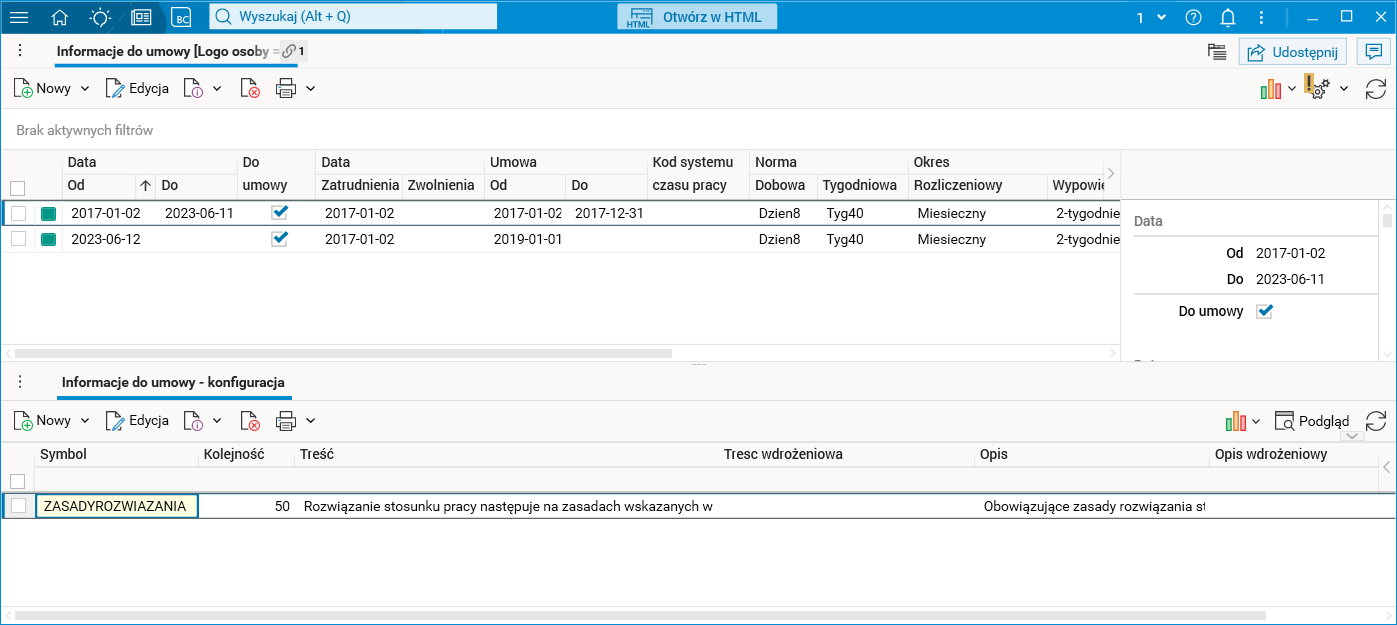Viewport: 1397px width, 625px height.
Task: Click the details panel vertical scrollbar
Action: (1386, 219)
